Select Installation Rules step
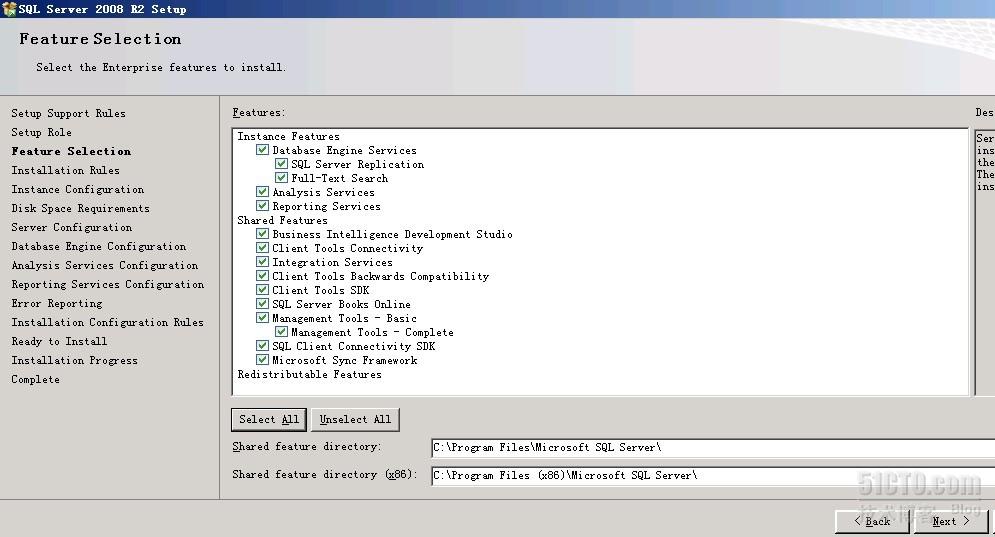This screenshot has height=537, width=995. point(65,171)
